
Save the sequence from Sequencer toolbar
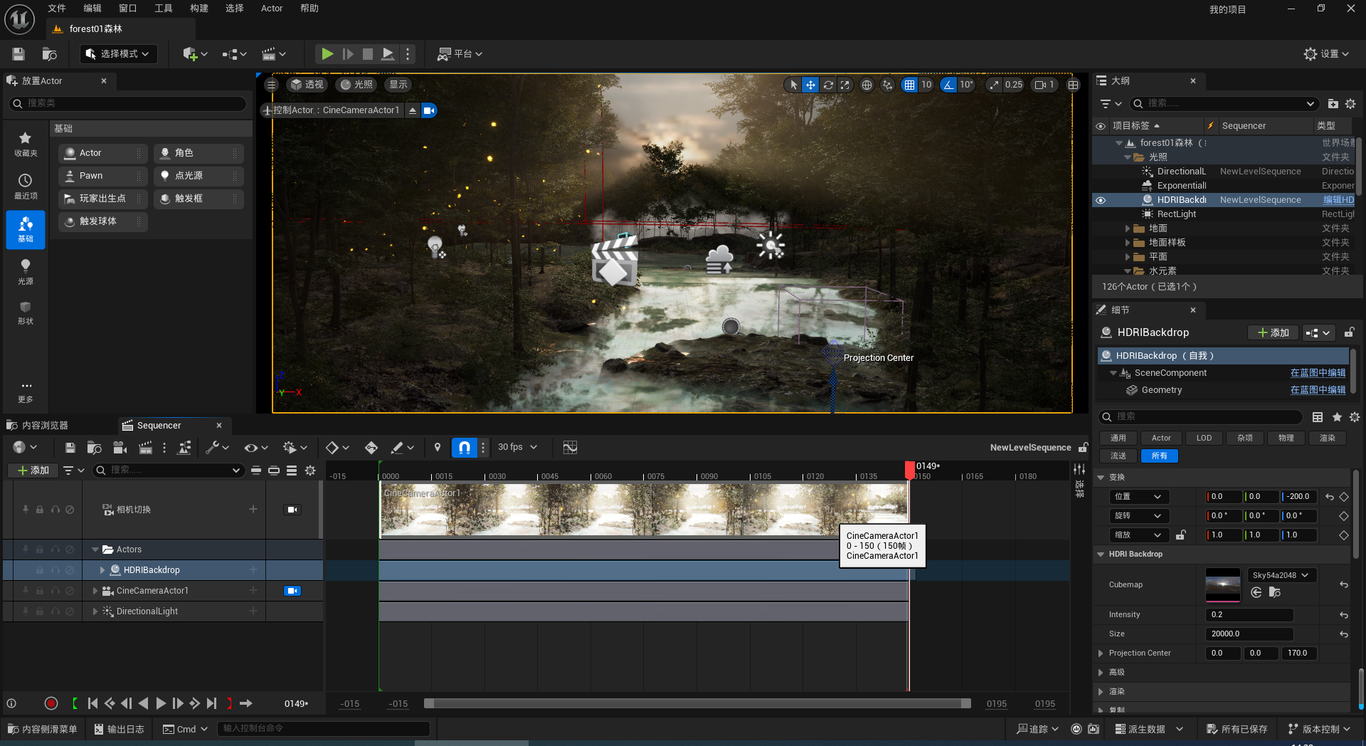coord(70,447)
